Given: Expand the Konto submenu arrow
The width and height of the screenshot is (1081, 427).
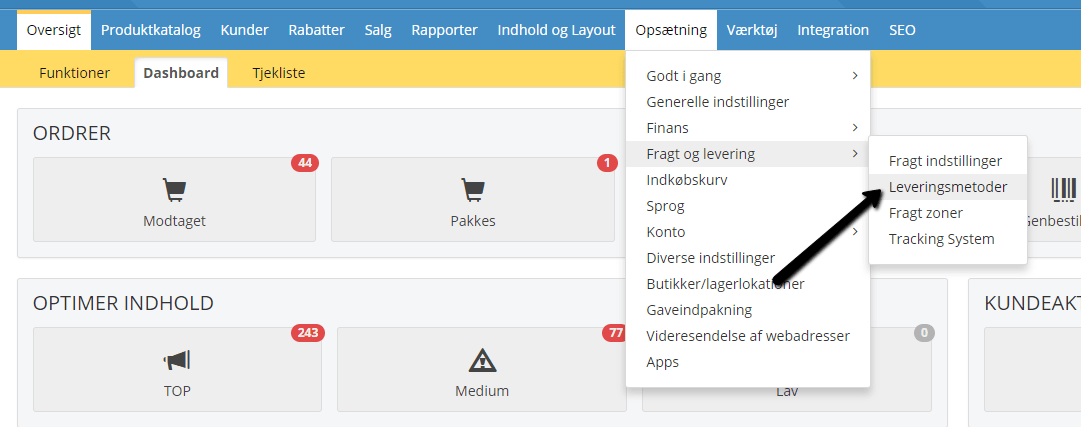Looking at the screenshot, I should [x=855, y=232].
